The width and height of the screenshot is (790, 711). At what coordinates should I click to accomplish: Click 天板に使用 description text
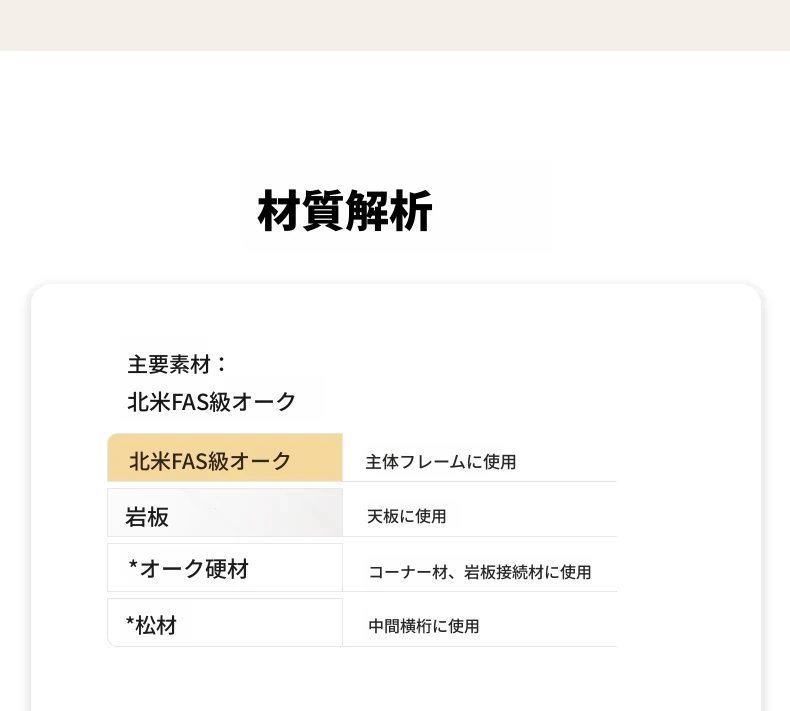click(x=407, y=516)
